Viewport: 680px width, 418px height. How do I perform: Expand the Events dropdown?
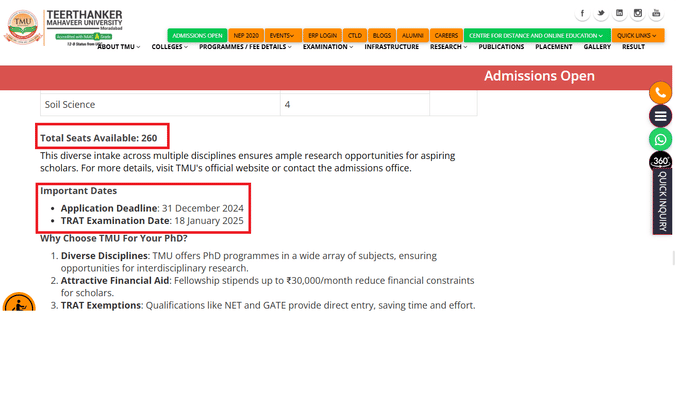pos(282,36)
